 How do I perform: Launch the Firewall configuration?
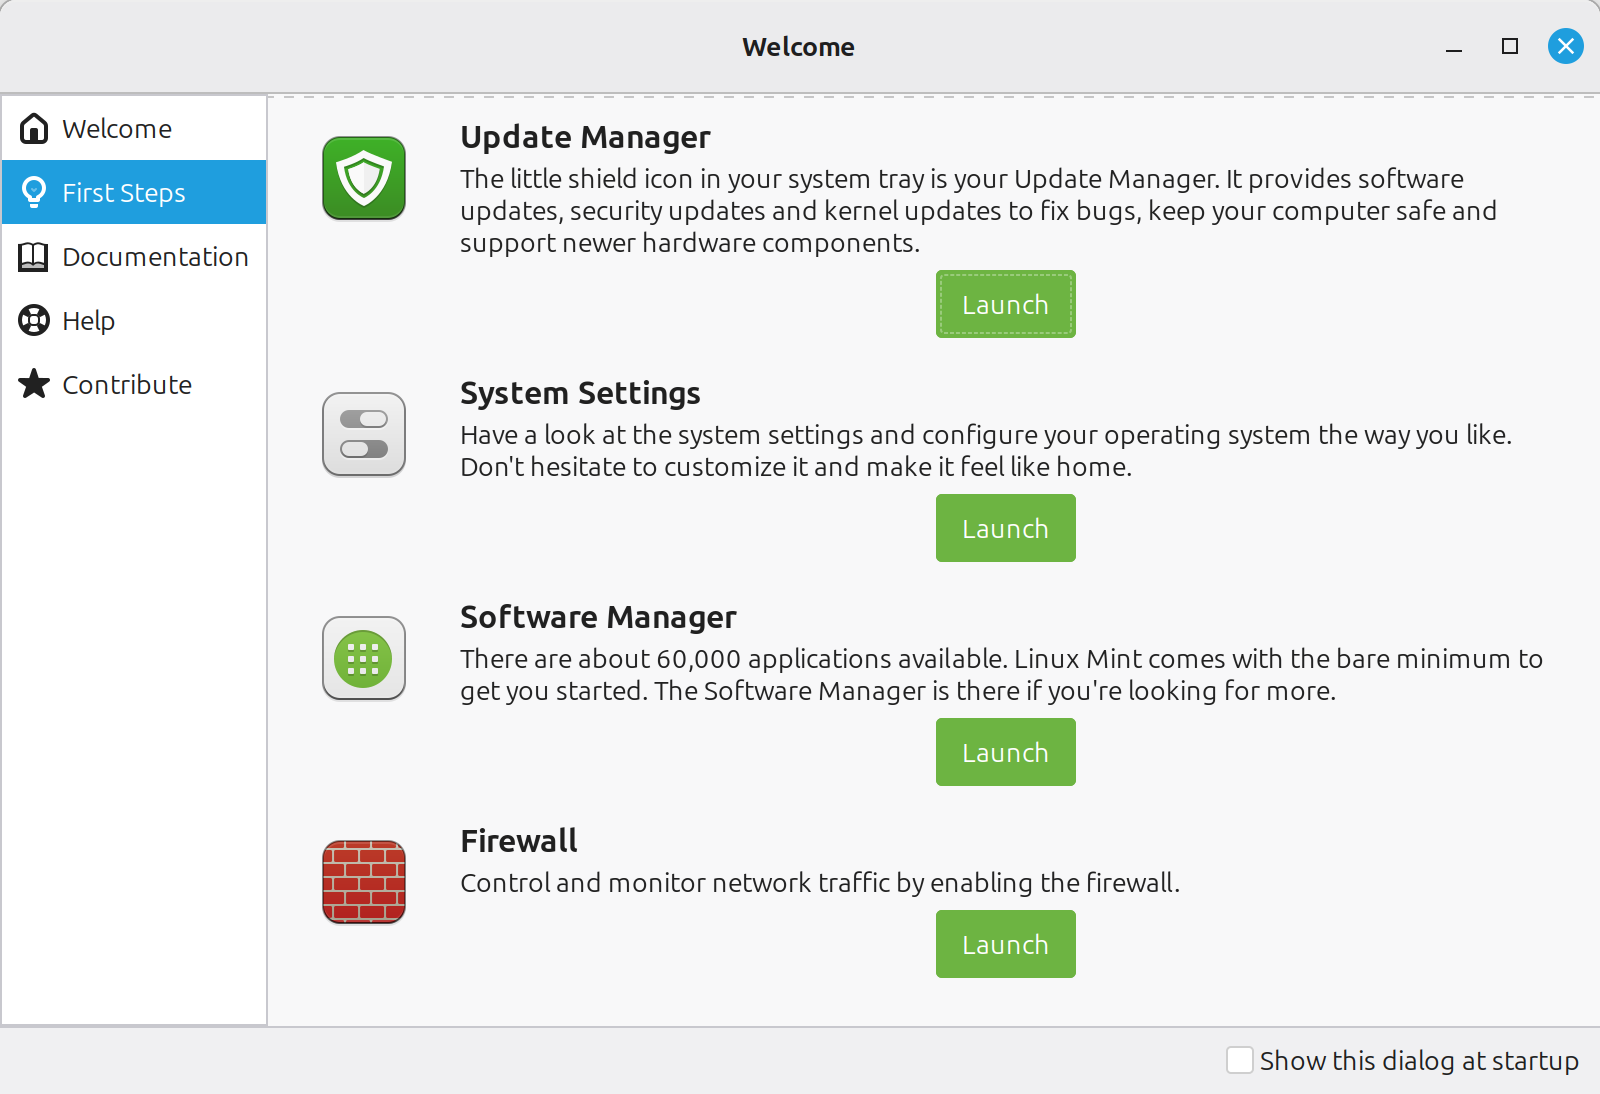click(1006, 944)
